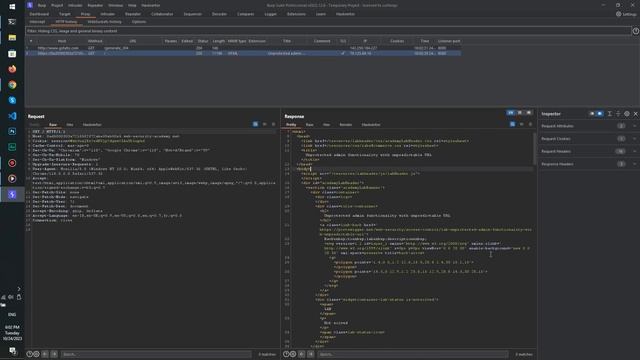
Task: Select the Render tab in Response
Action: 345,124
